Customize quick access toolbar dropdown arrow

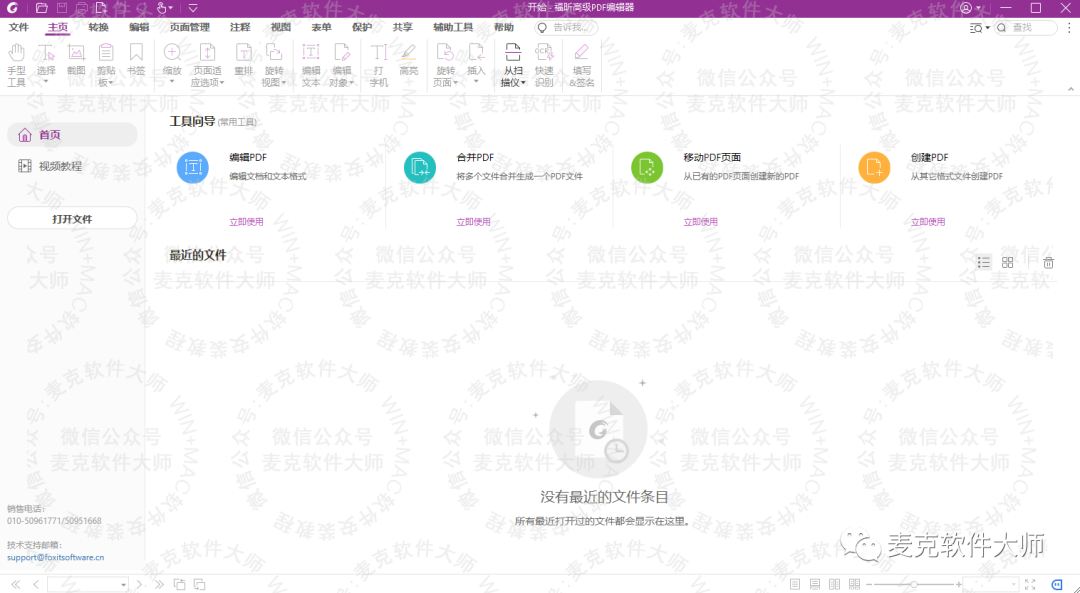pyautogui.click(x=193, y=8)
